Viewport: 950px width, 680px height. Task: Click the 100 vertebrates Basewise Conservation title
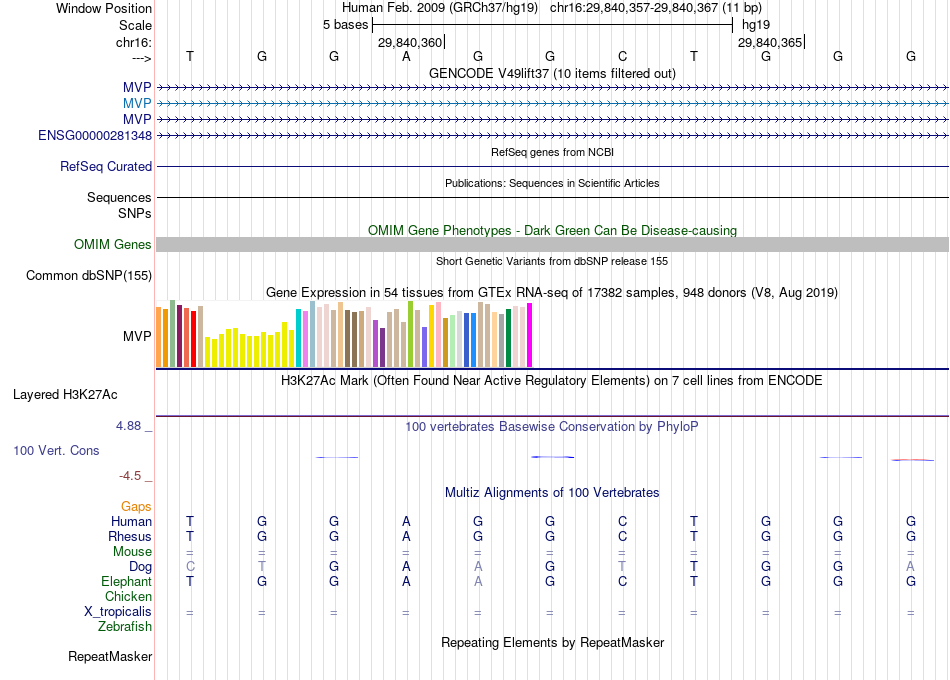tap(552, 427)
